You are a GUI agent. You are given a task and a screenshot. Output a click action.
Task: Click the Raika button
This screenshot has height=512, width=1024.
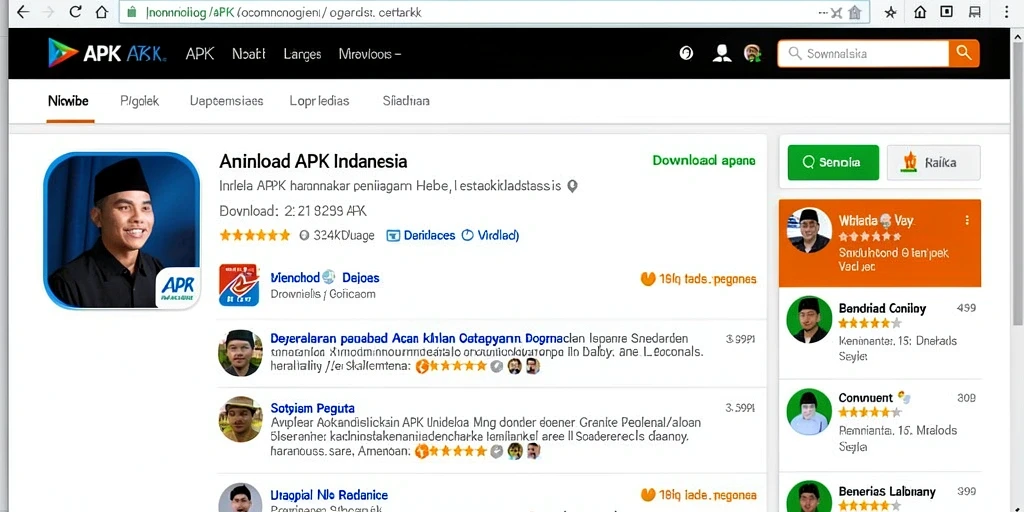coord(933,163)
